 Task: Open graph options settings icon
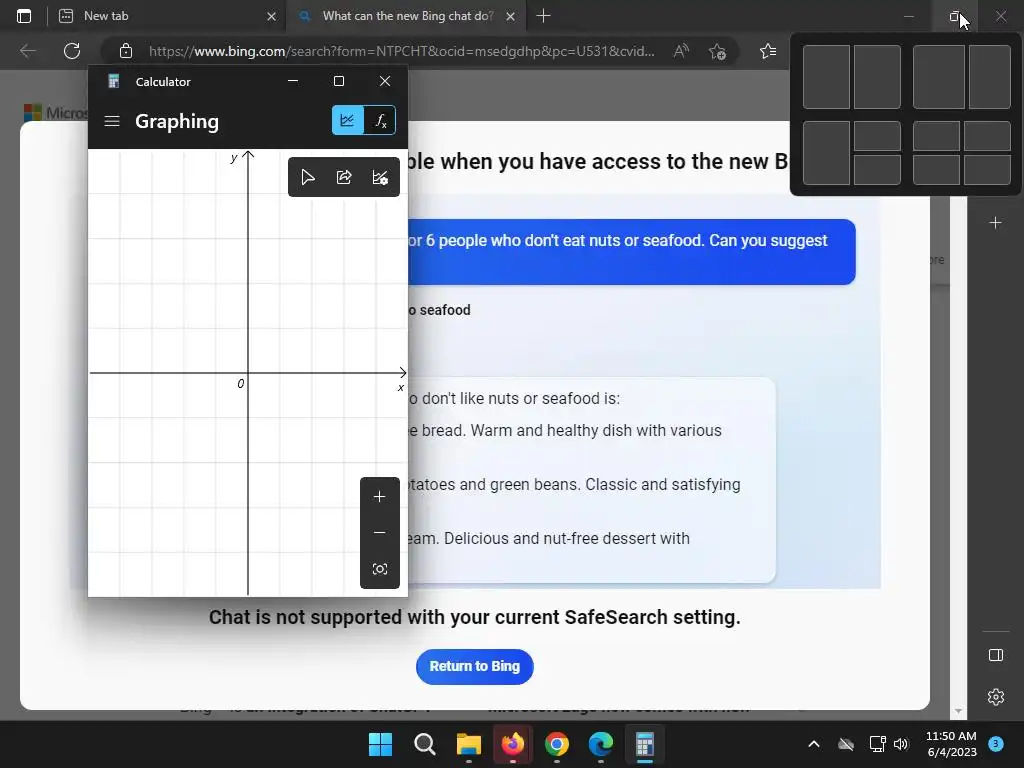click(380, 178)
